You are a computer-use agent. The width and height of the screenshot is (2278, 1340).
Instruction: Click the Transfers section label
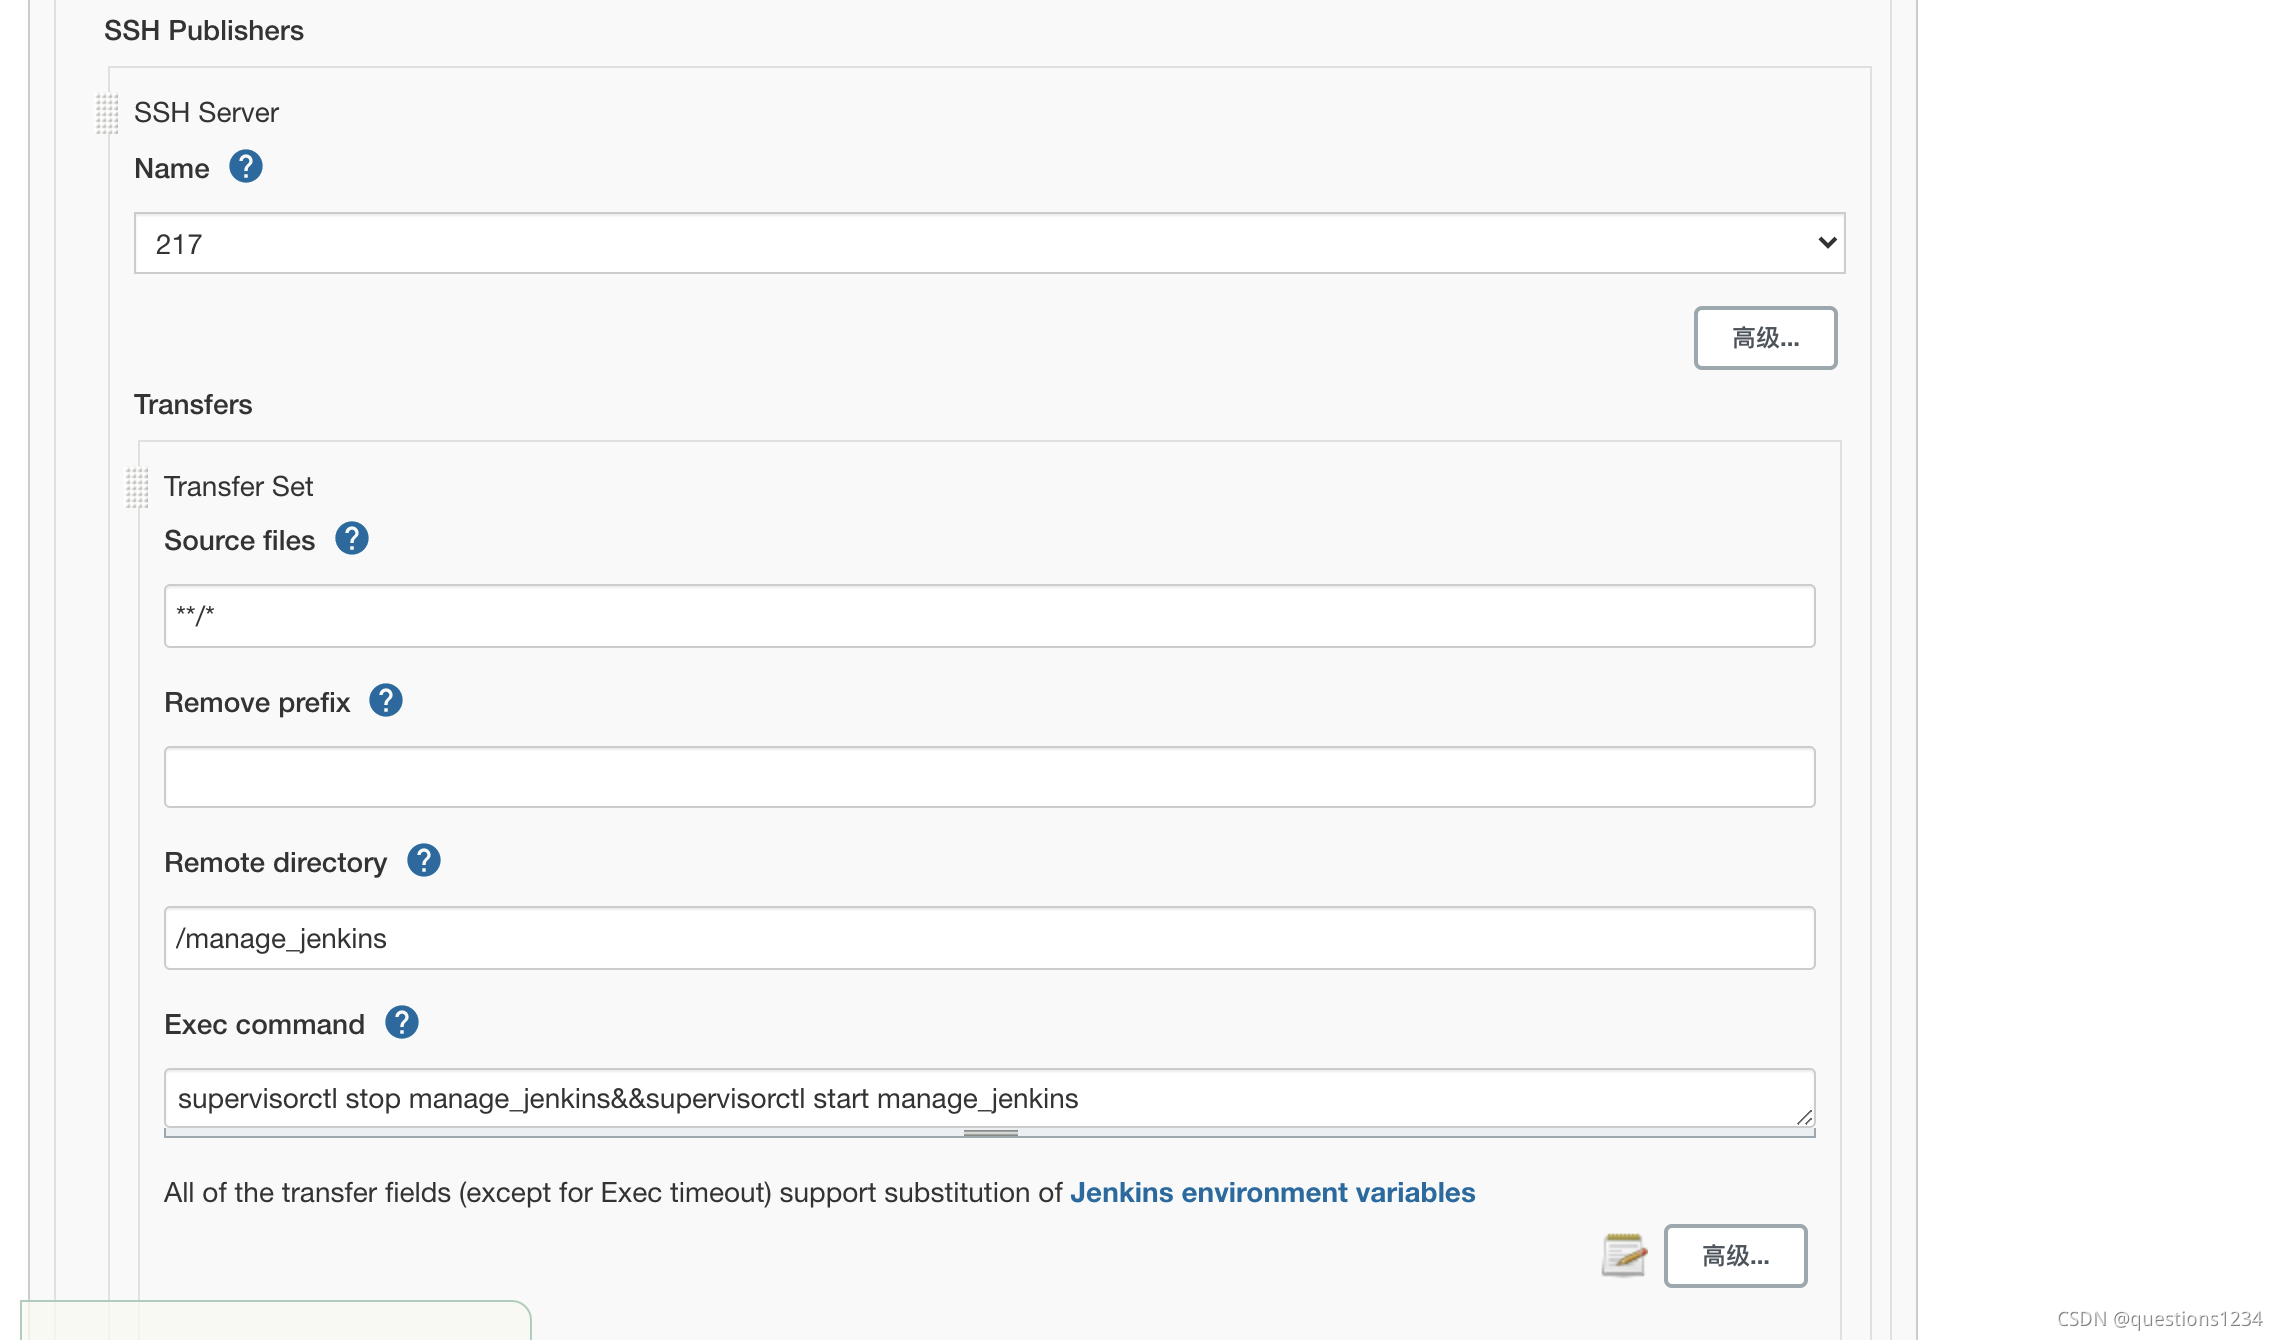193,405
